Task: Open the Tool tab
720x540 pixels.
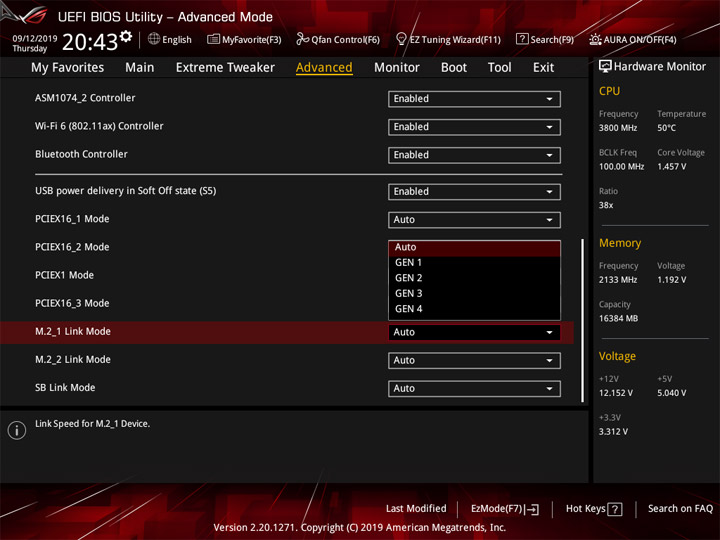Action: [x=499, y=68]
